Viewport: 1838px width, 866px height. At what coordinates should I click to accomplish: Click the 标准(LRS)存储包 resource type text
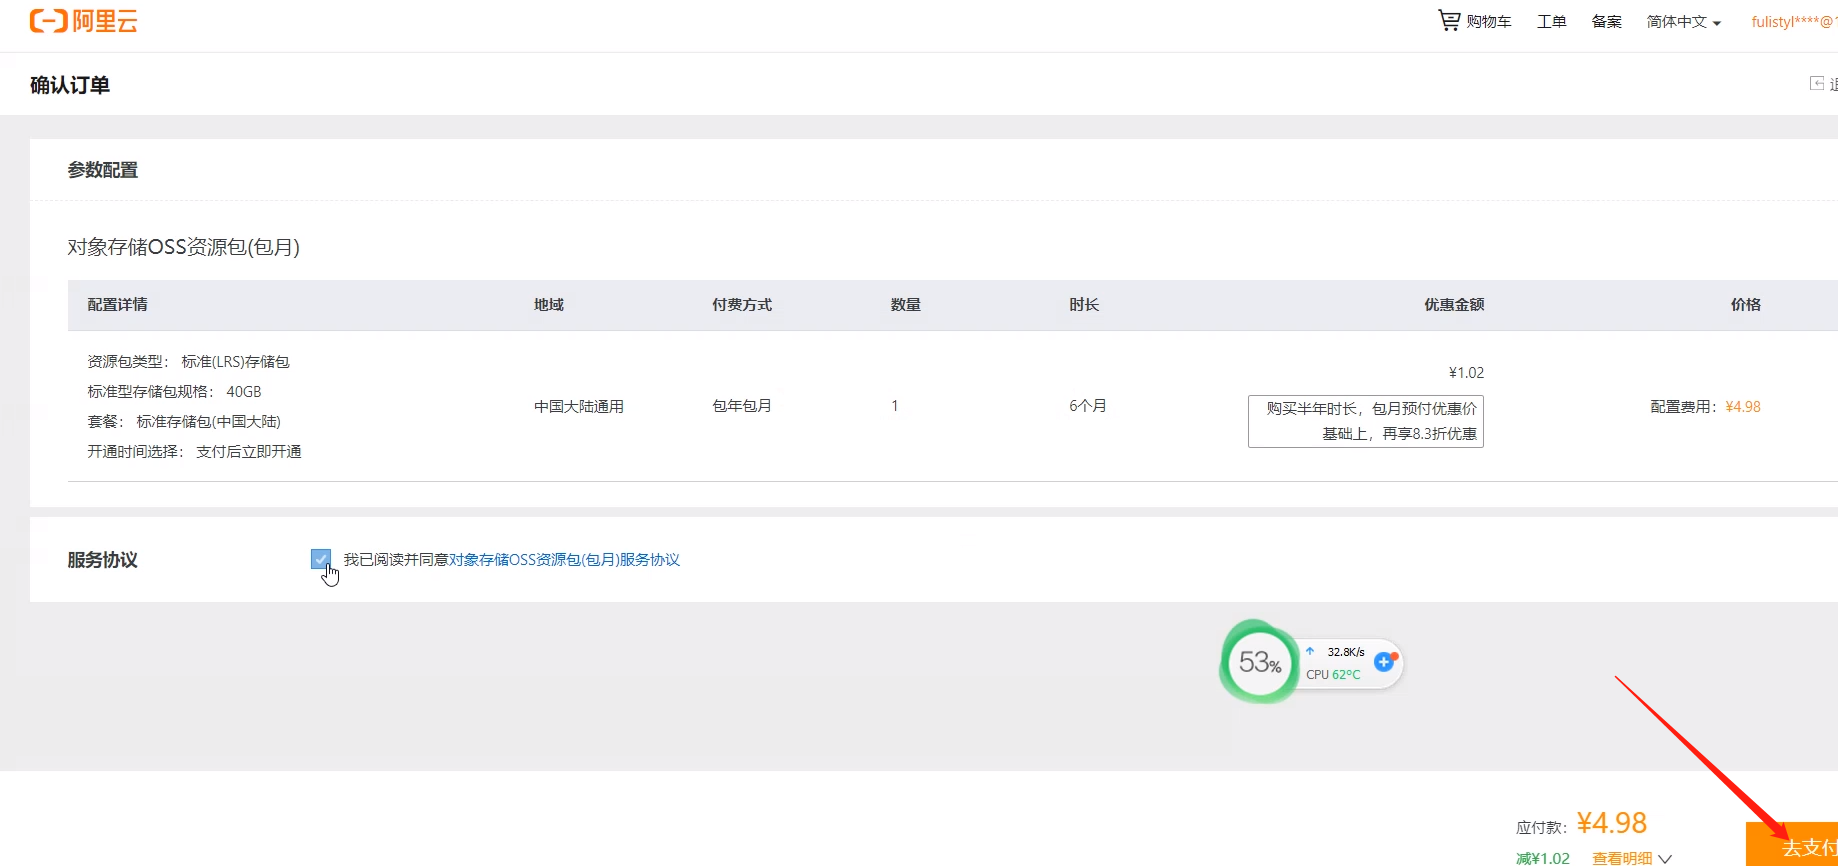pyautogui.click(x=235, y=361)
